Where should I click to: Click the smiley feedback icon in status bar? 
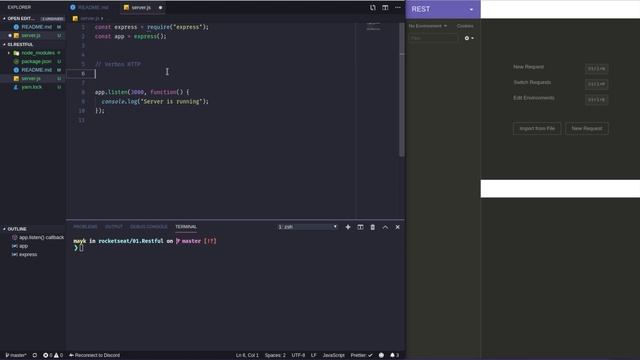[x=381, y=355]
